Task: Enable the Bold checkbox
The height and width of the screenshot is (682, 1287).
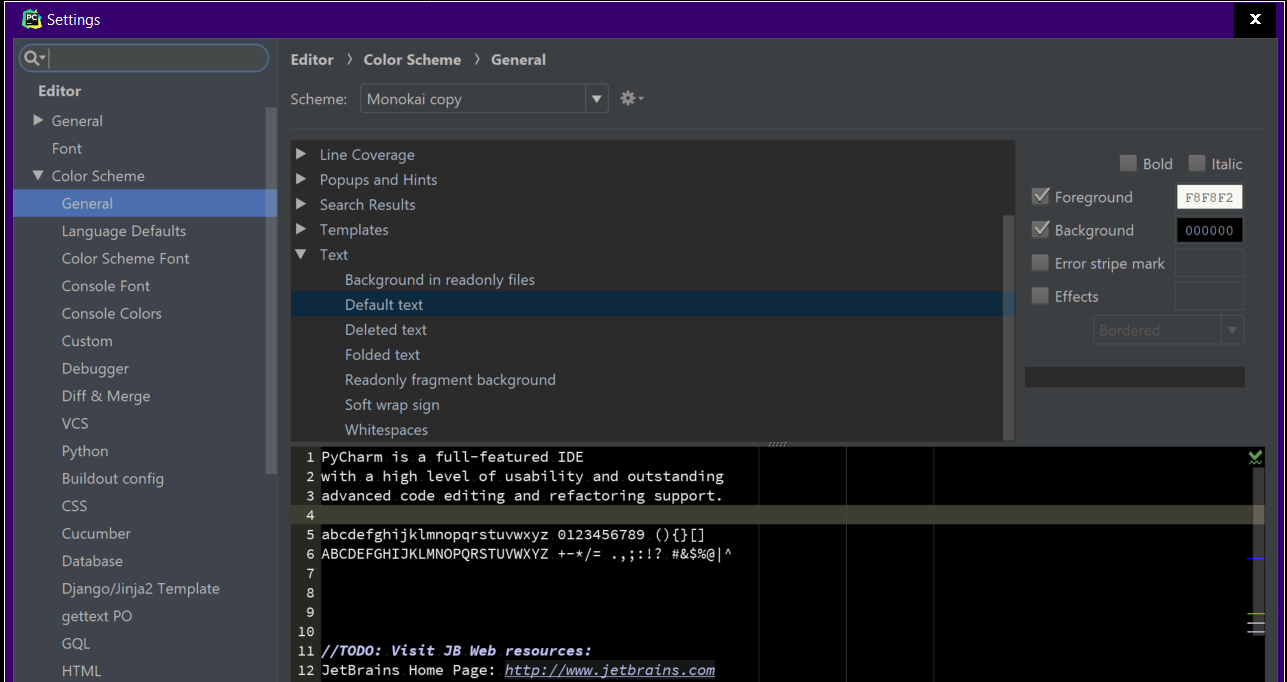Action: (x=1128, y=163)
